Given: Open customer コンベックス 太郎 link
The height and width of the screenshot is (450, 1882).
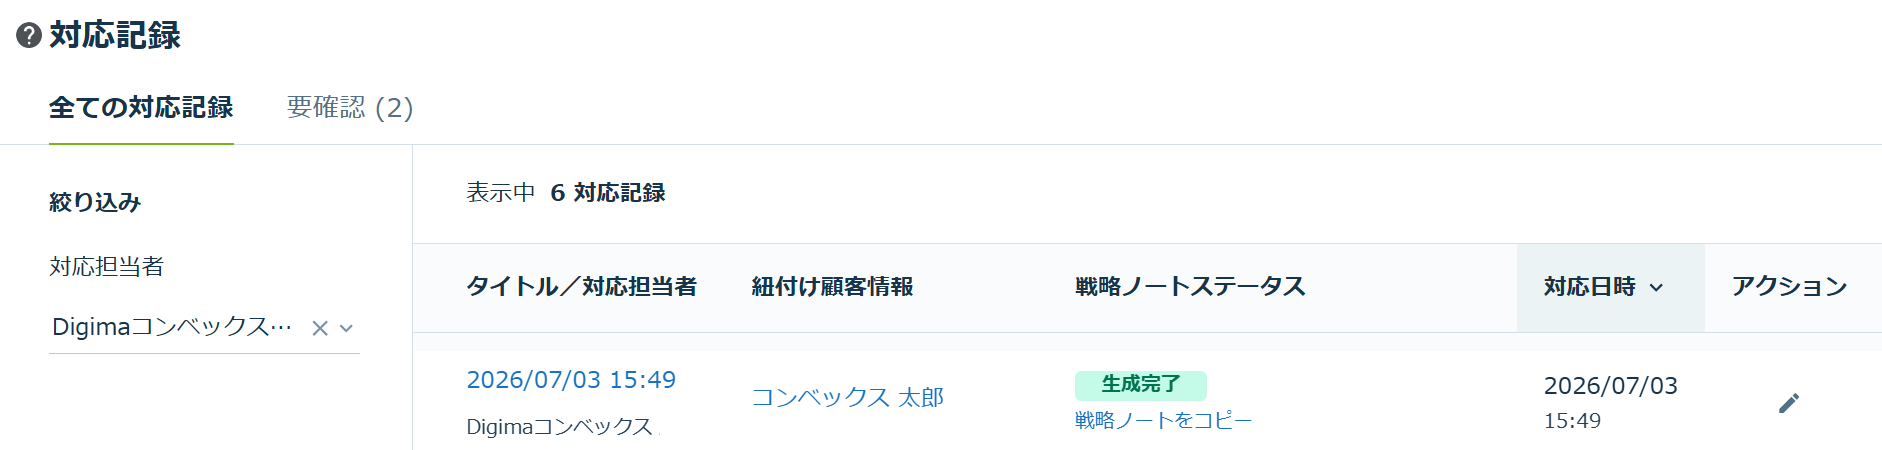Looking at the screenshot, I should [848, 397].
